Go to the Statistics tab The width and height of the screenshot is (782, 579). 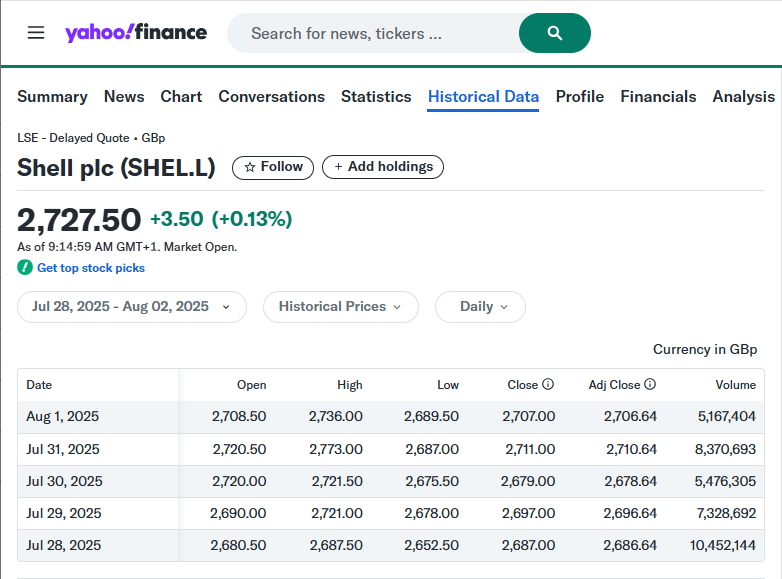click(376, 96)
